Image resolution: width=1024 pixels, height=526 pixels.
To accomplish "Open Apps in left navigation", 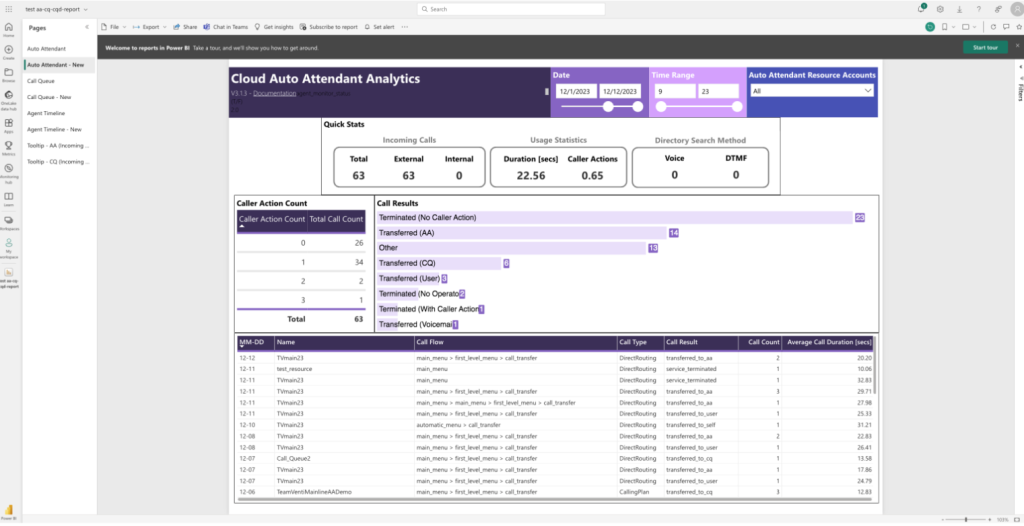I will (8, 125).
